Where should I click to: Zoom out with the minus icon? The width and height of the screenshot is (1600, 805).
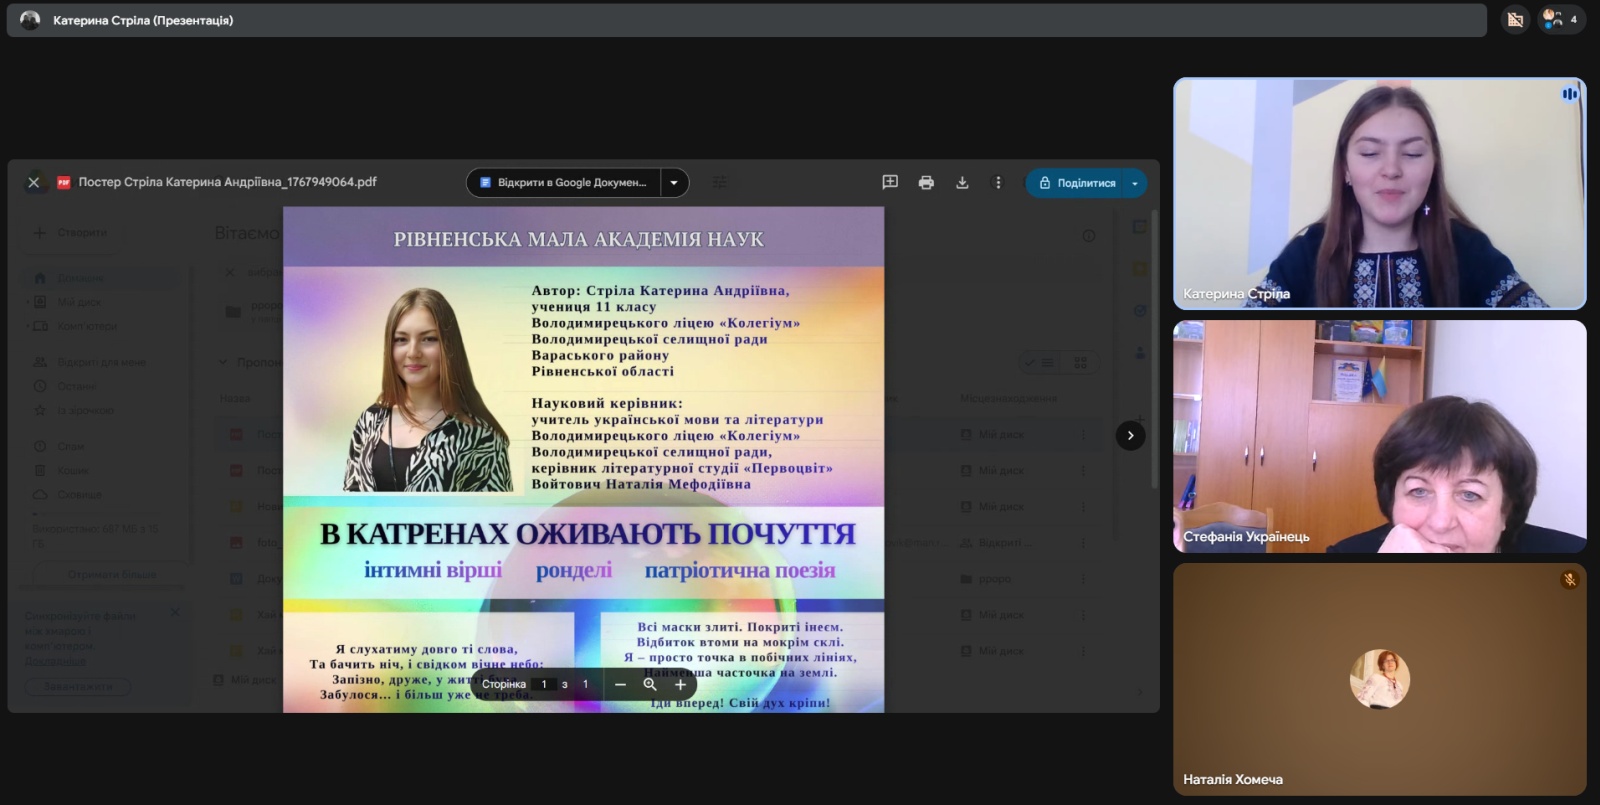(x=620, y=685)
